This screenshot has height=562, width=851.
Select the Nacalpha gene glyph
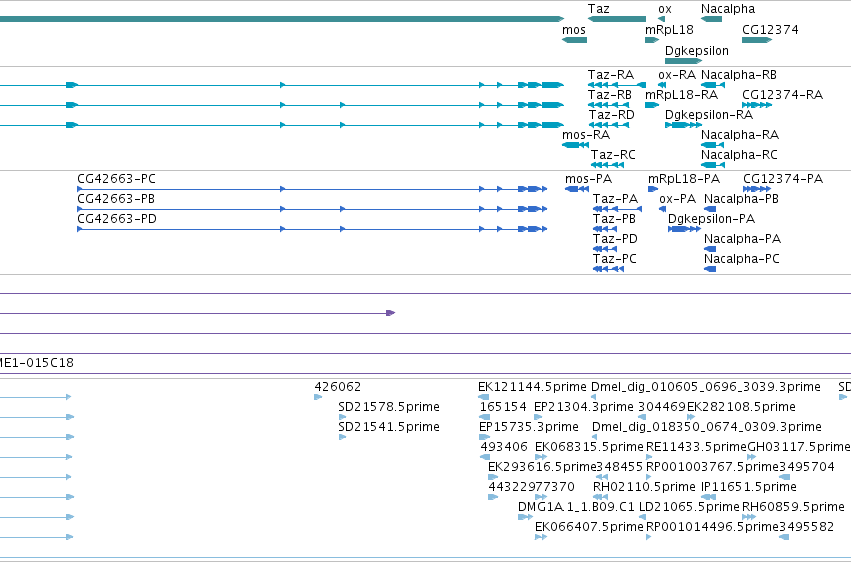712,19
